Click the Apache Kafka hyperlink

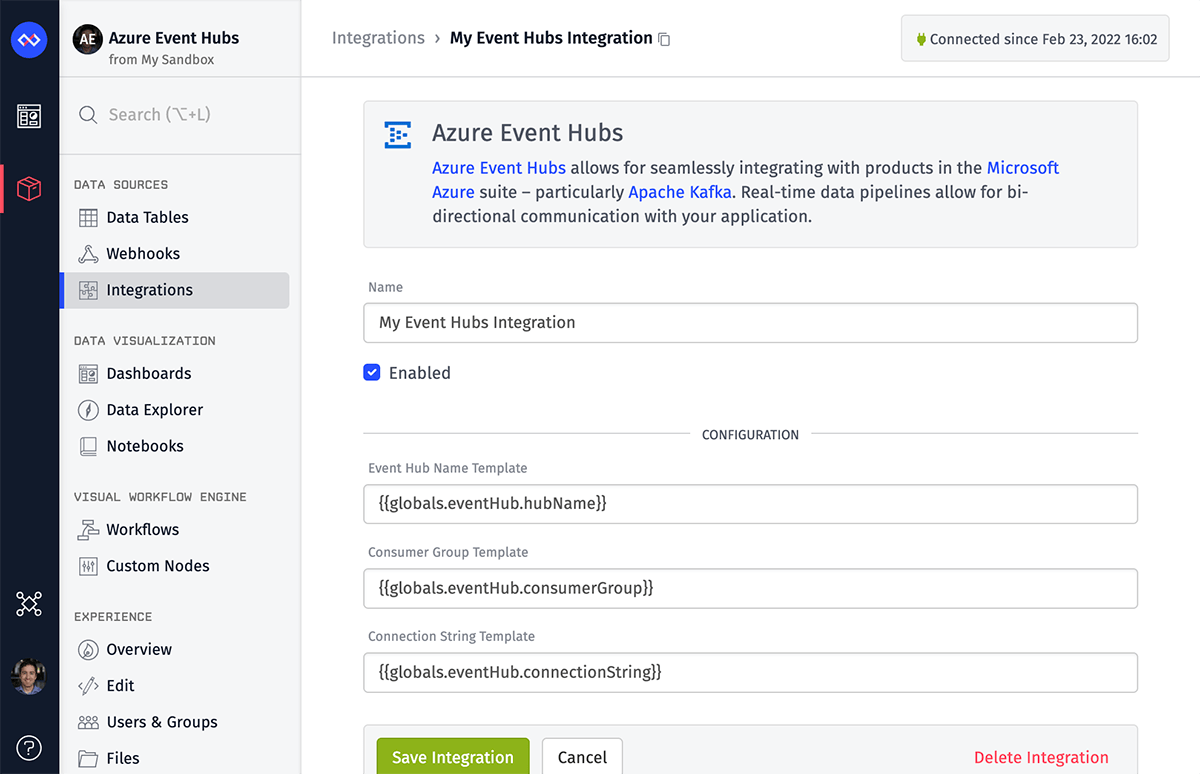click(680, 191)
